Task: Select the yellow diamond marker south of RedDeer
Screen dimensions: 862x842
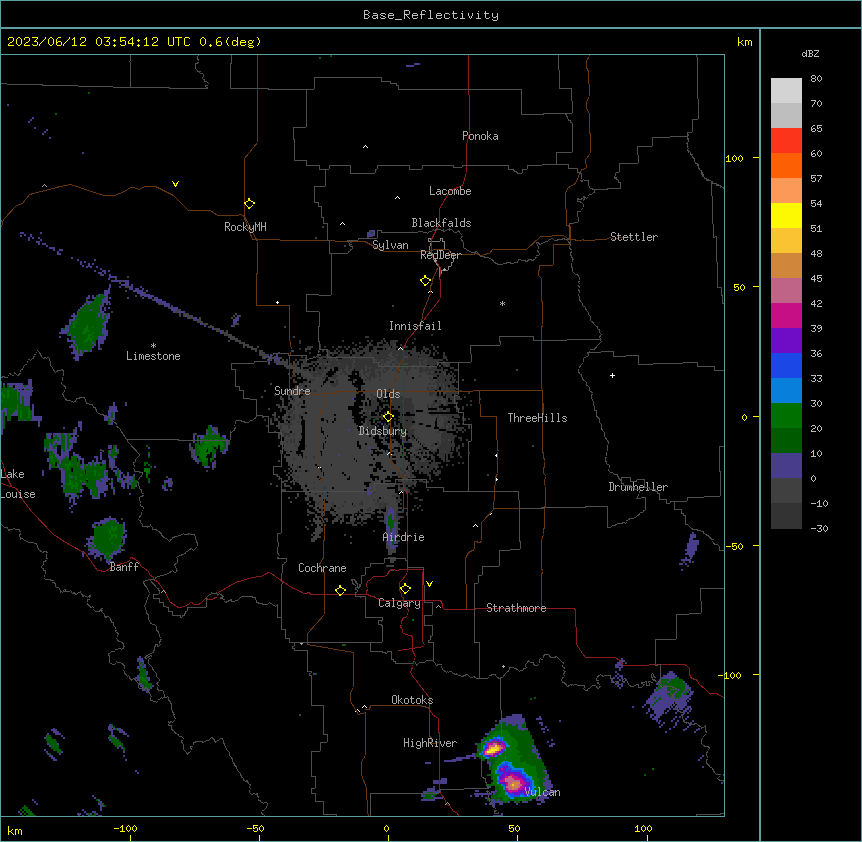Action: [425, 281]
